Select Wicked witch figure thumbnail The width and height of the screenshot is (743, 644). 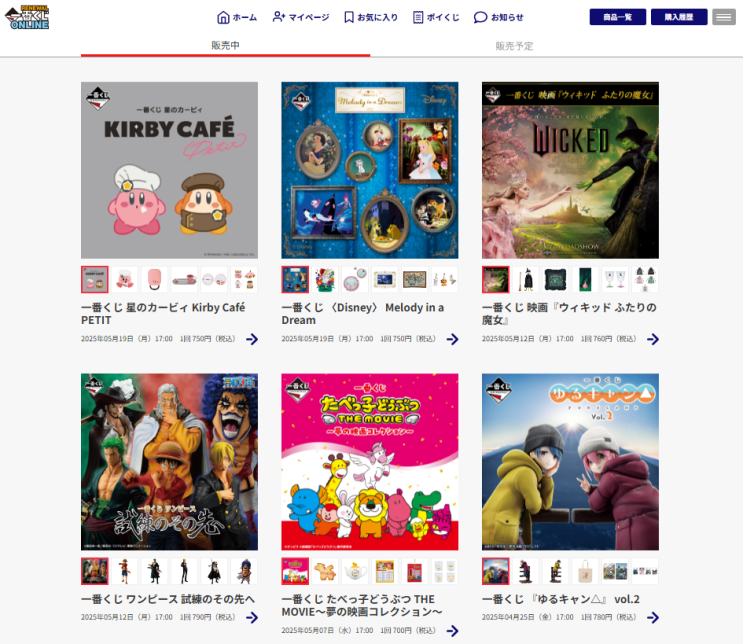526,280
